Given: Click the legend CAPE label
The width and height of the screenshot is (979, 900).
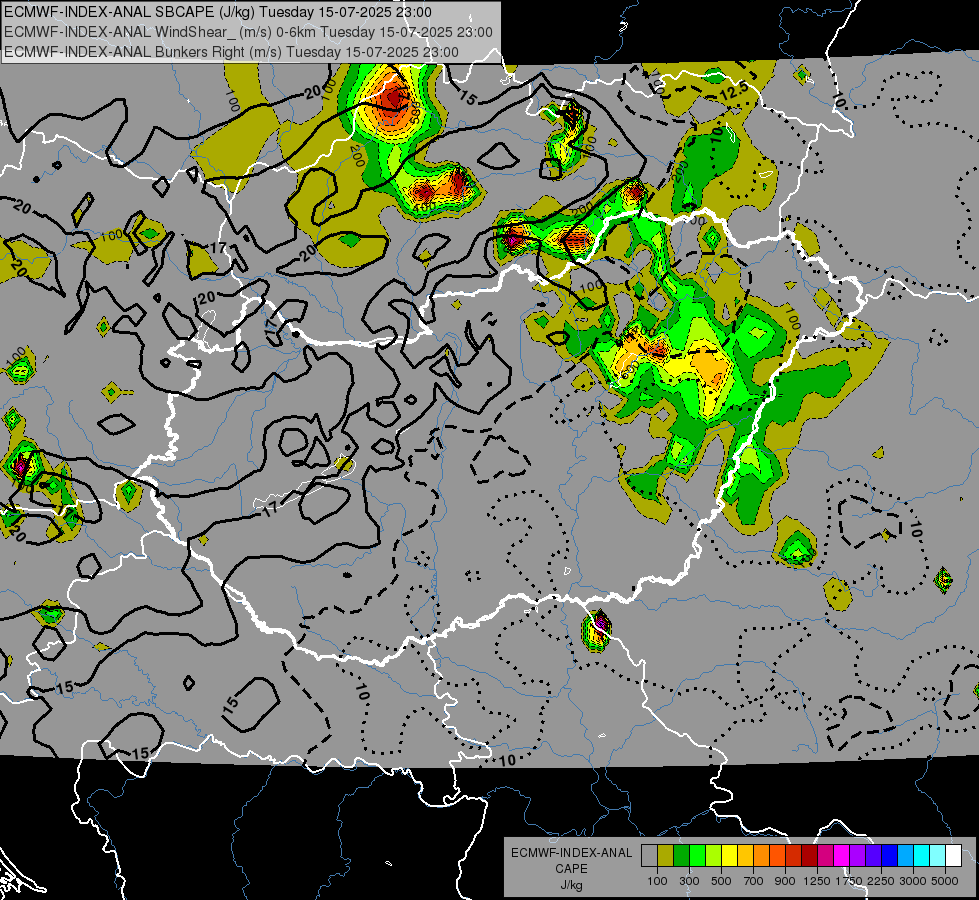Looking at the screenshot, I should pos(571,869).
